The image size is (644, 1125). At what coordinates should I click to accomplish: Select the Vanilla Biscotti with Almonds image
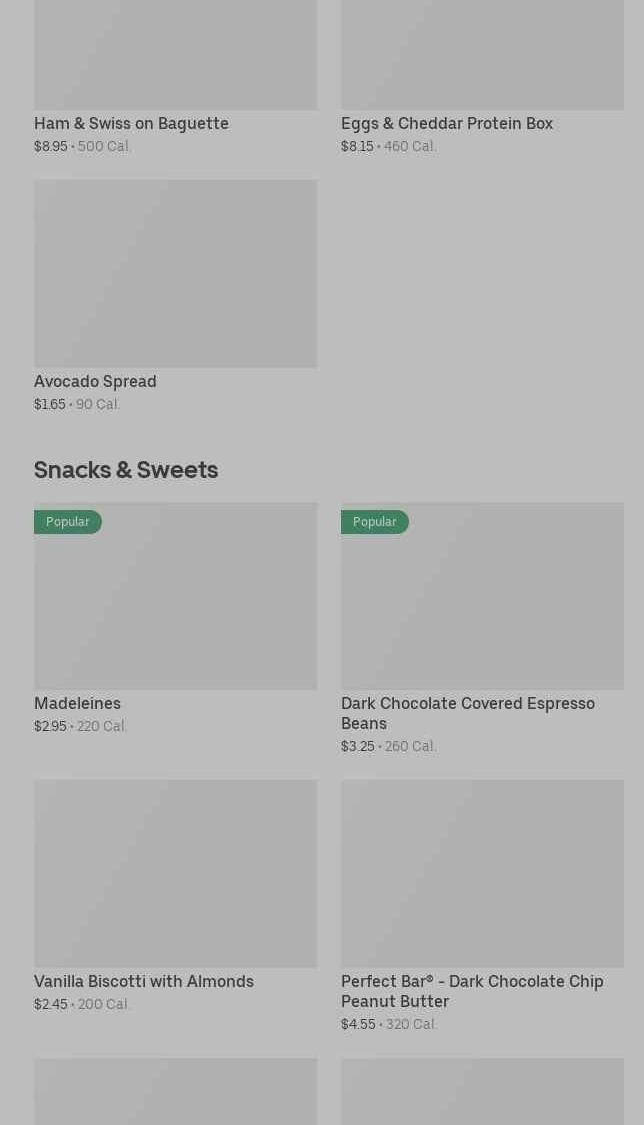click(x=175, y=873)
